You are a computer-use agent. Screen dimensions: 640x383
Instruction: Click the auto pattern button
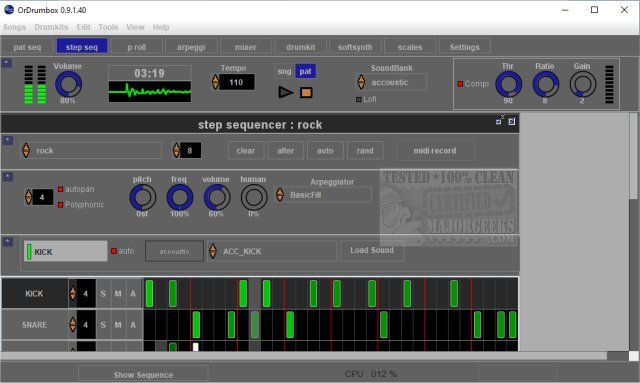[x=325, y=151]
